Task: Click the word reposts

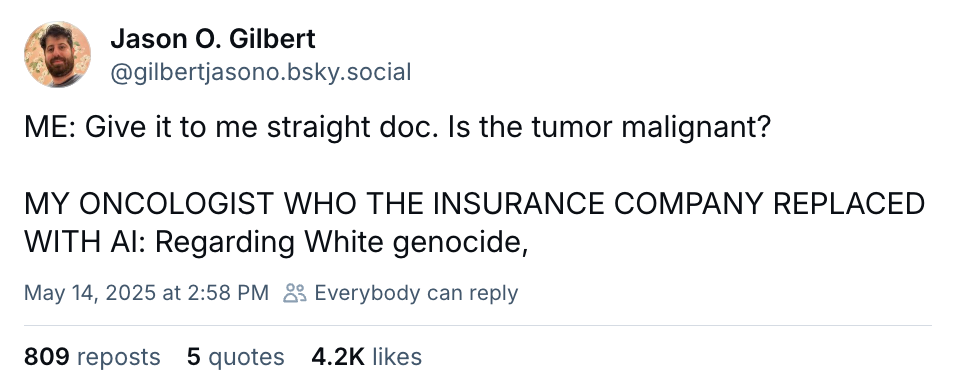Action: click(x=119, y=357)
